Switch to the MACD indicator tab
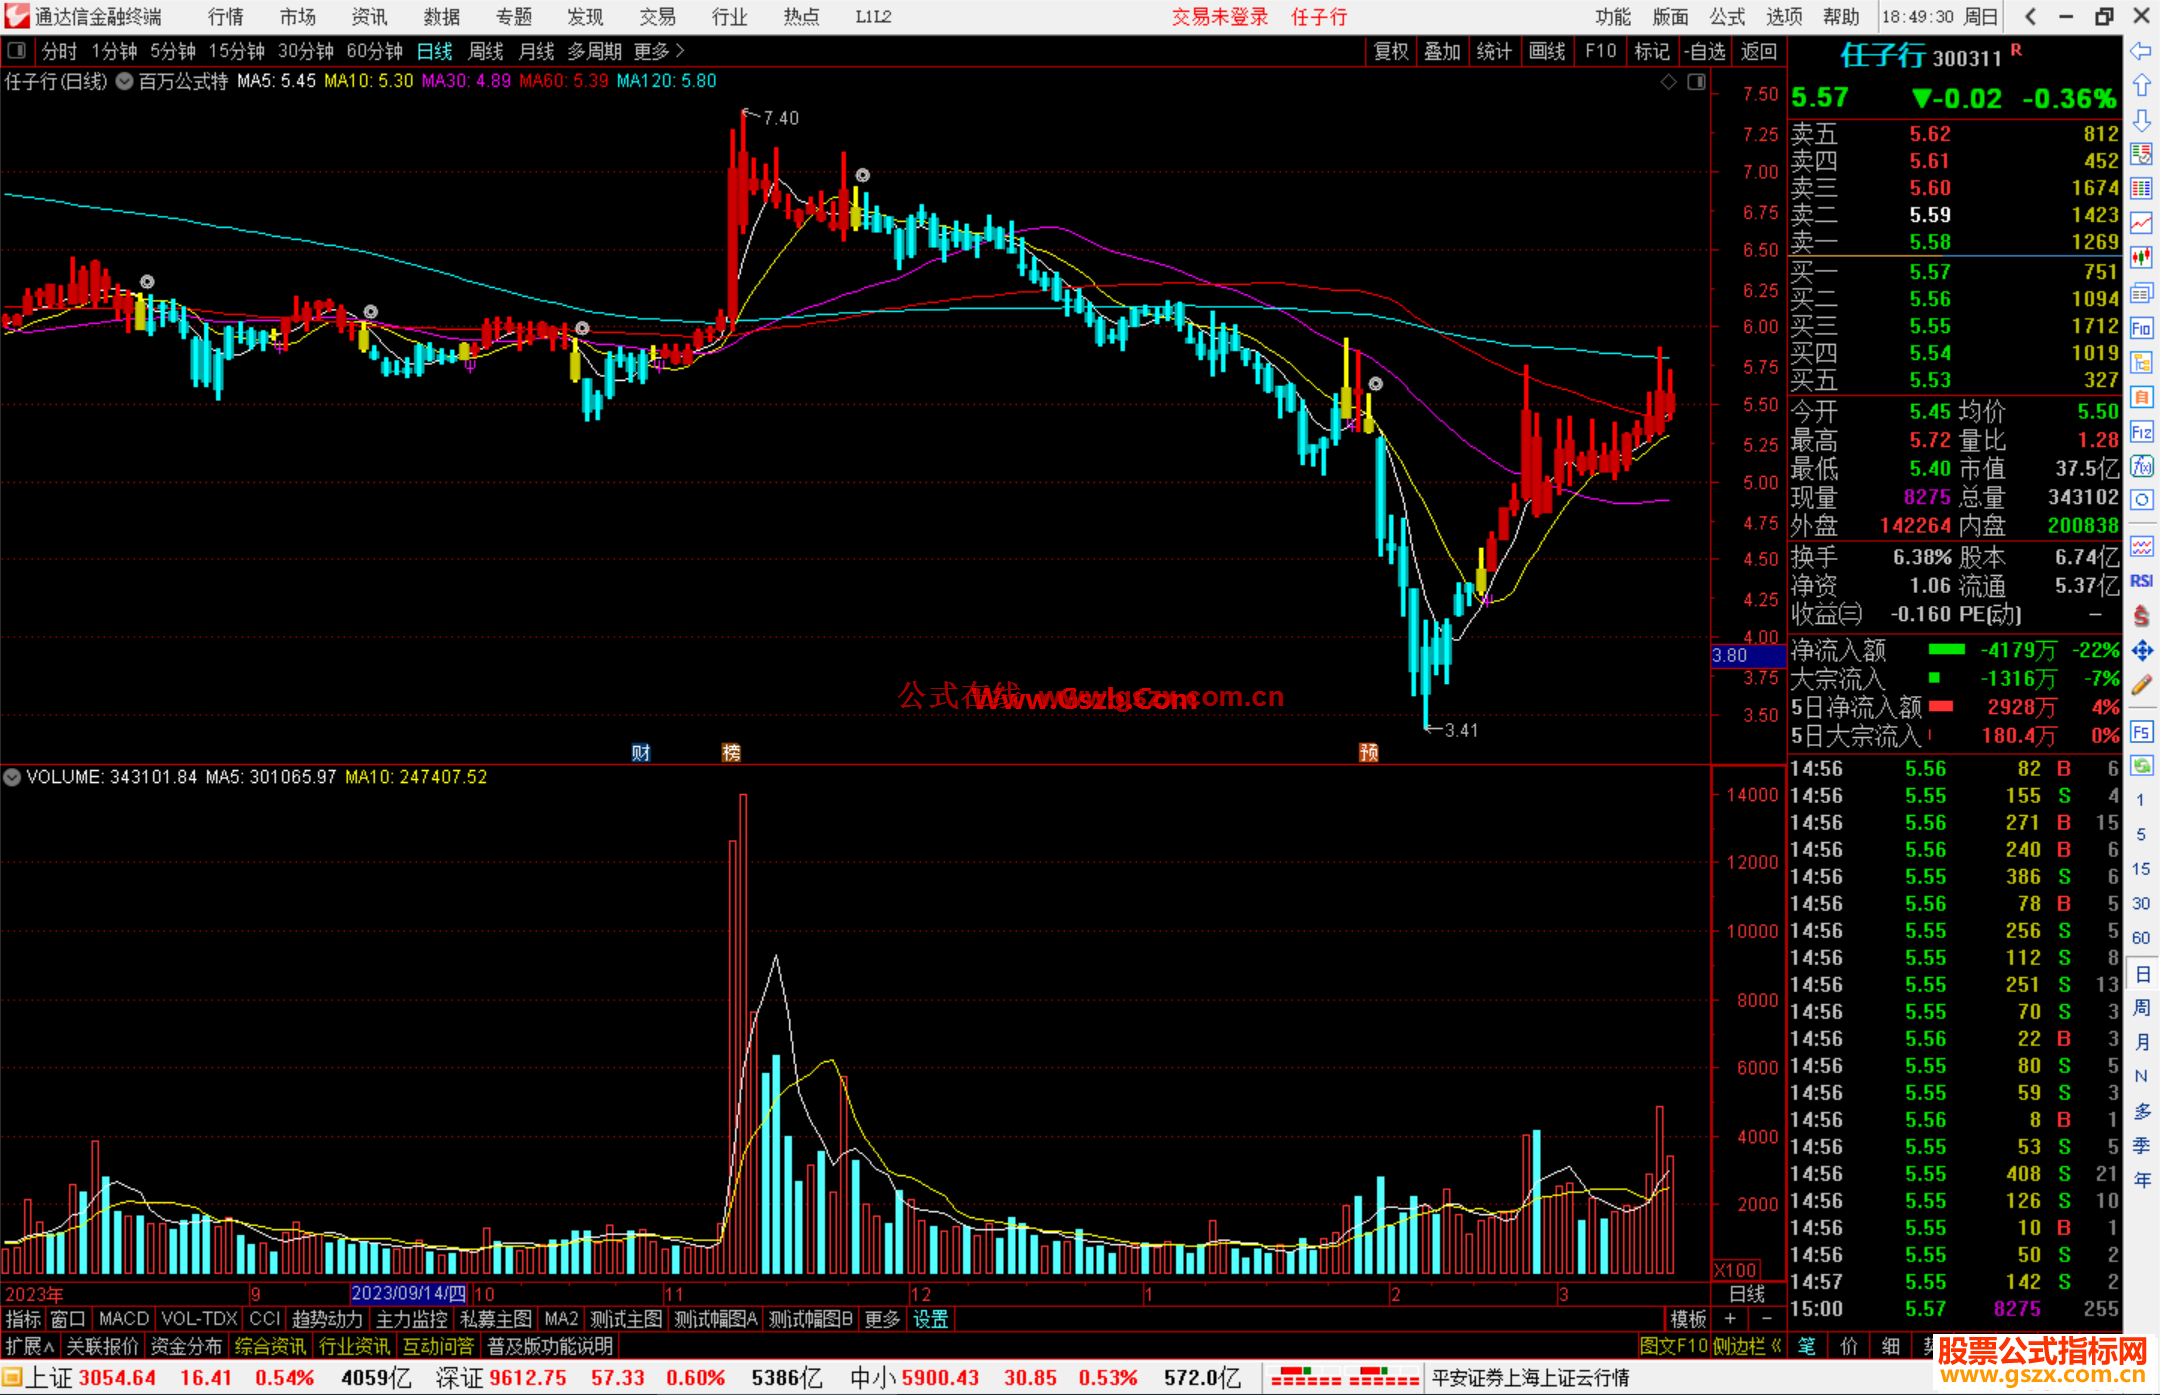 coord(123,1319)
